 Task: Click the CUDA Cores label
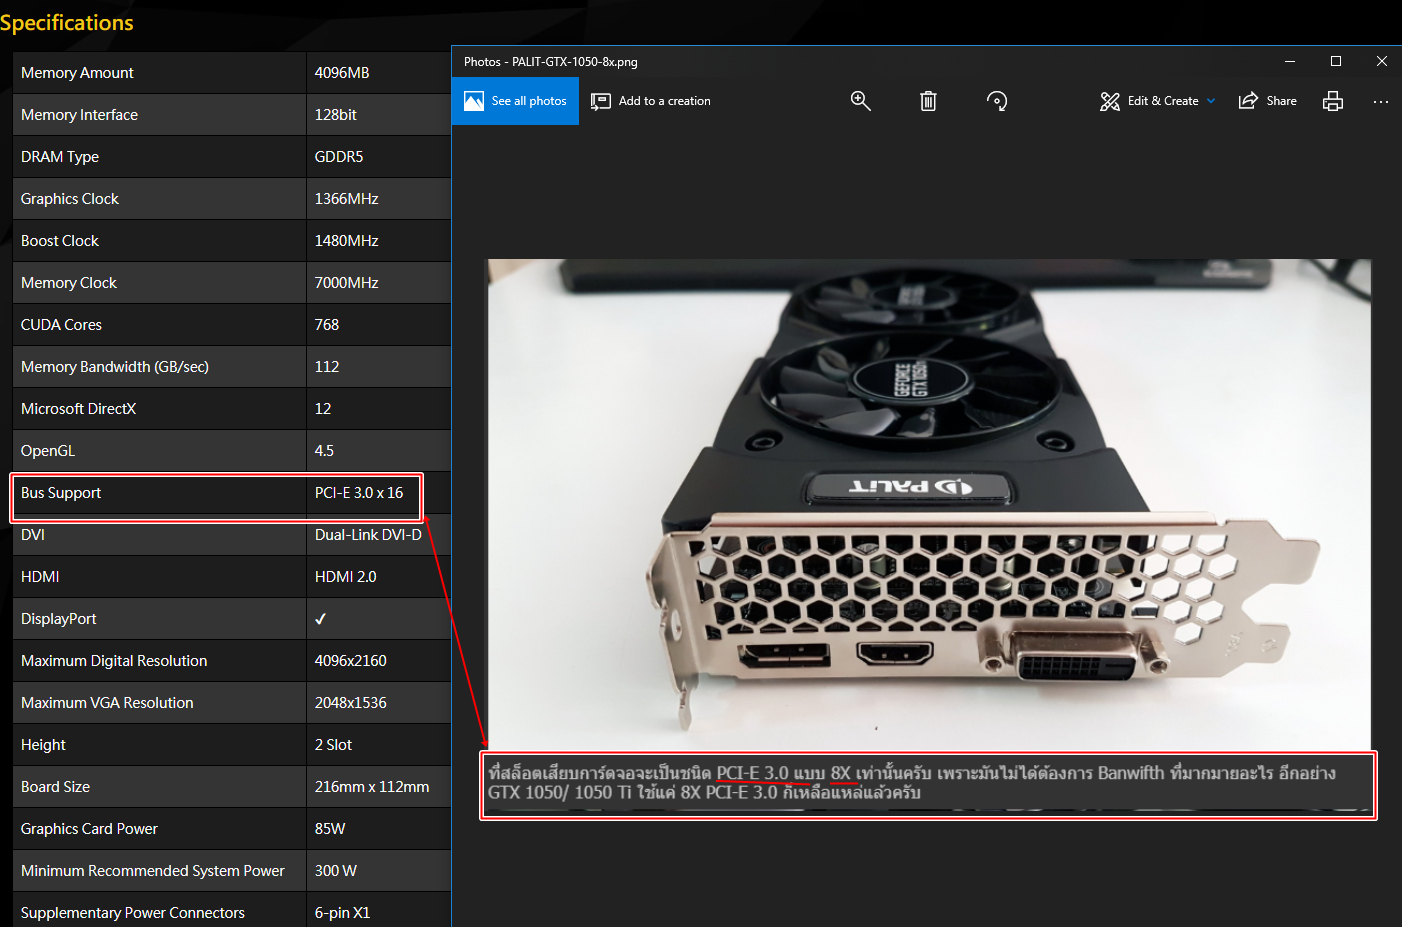[x=61, y=325]
